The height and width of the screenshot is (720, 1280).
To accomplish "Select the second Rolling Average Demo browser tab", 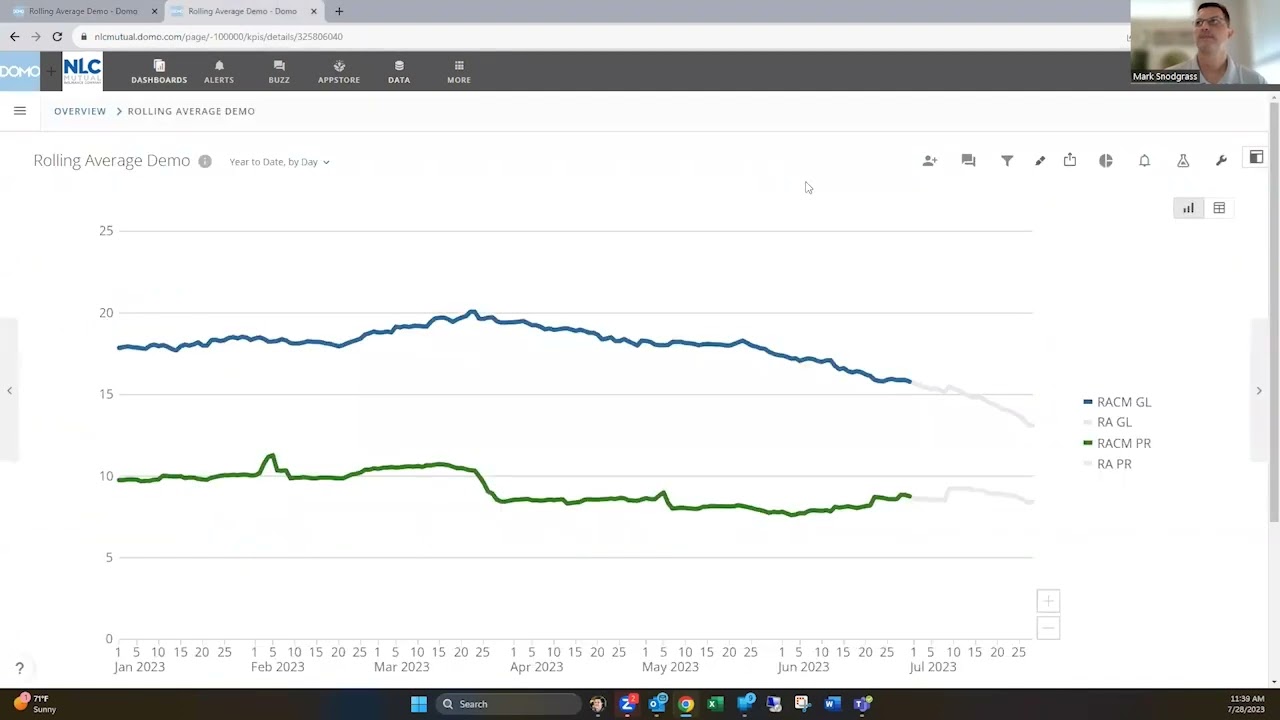I will pyautogui.click(x=243, y=11).
